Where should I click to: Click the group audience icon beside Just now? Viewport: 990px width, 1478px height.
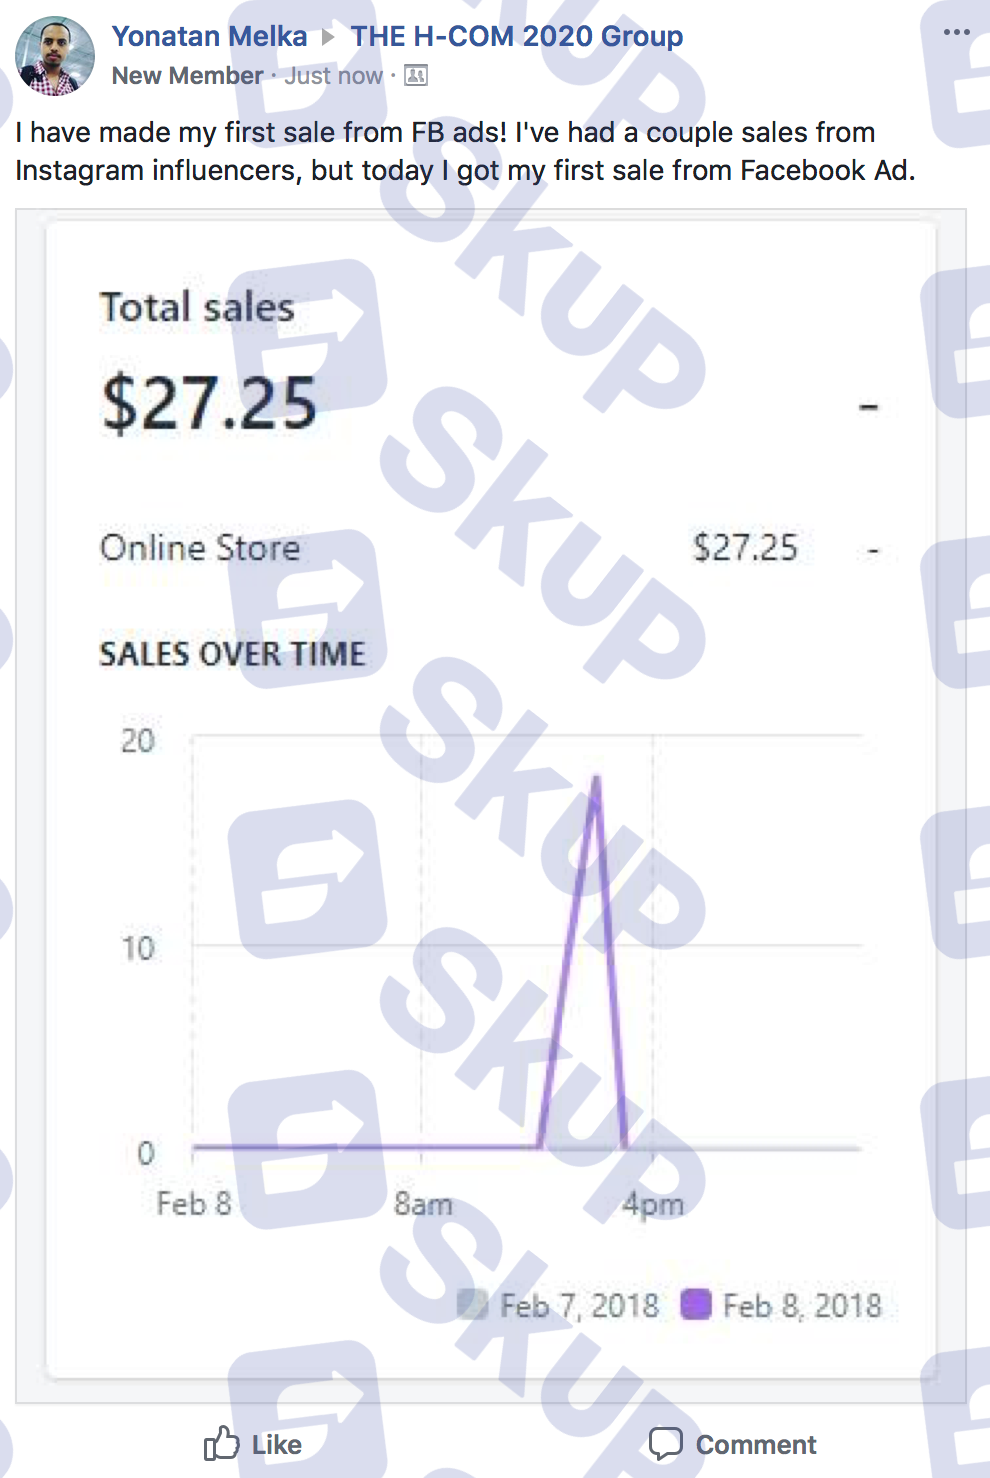click(x=416, y=76)
